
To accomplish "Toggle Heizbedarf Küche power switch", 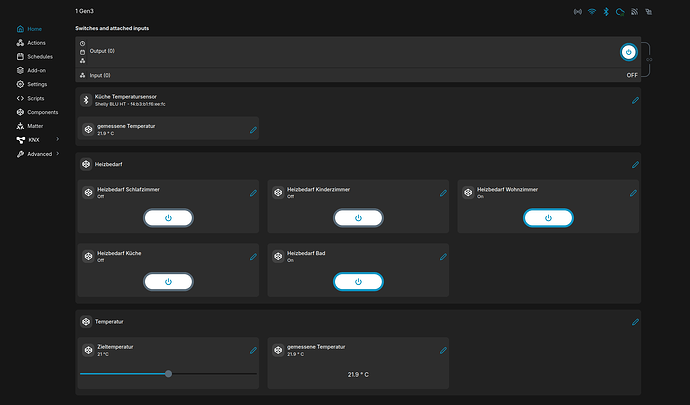I will pyautogui.click(x=168, y=282).
